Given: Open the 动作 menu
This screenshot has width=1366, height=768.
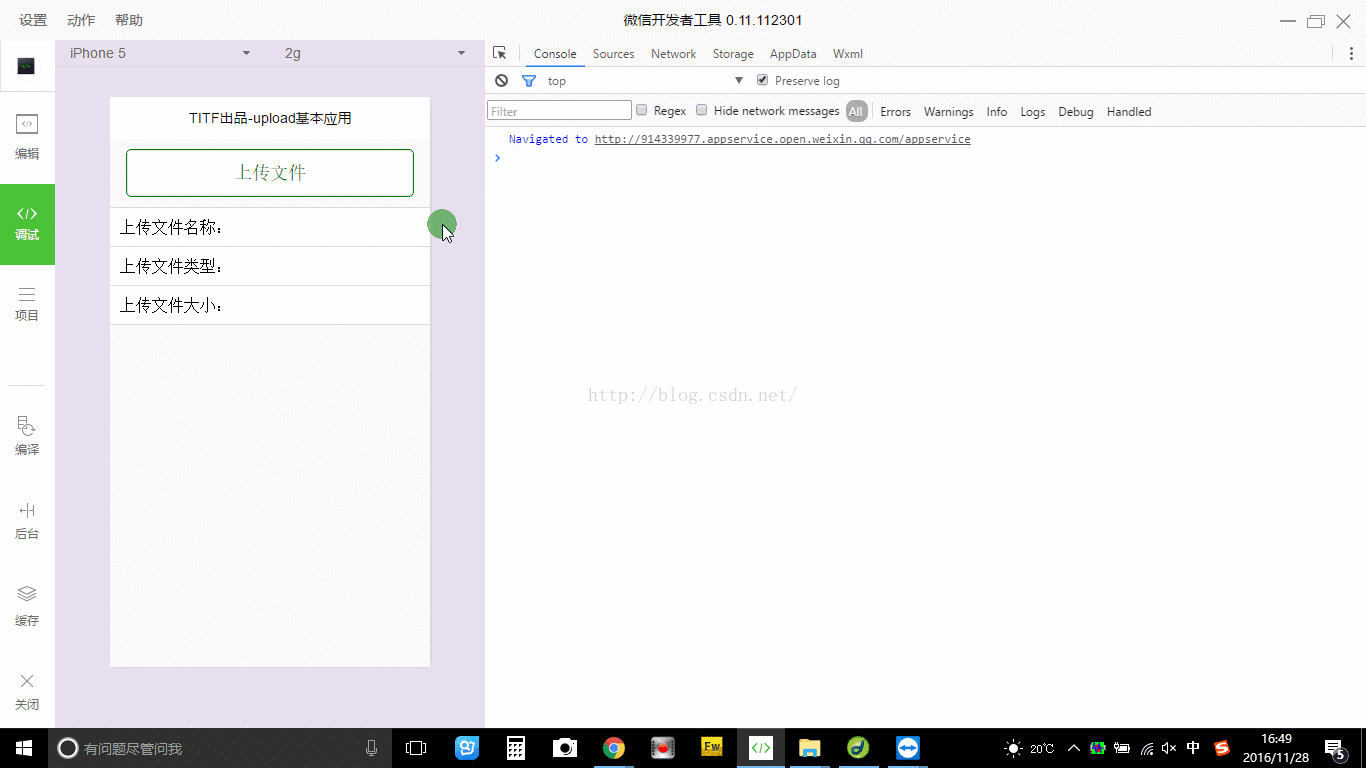Looking at the screenshot, I should 81,20.
